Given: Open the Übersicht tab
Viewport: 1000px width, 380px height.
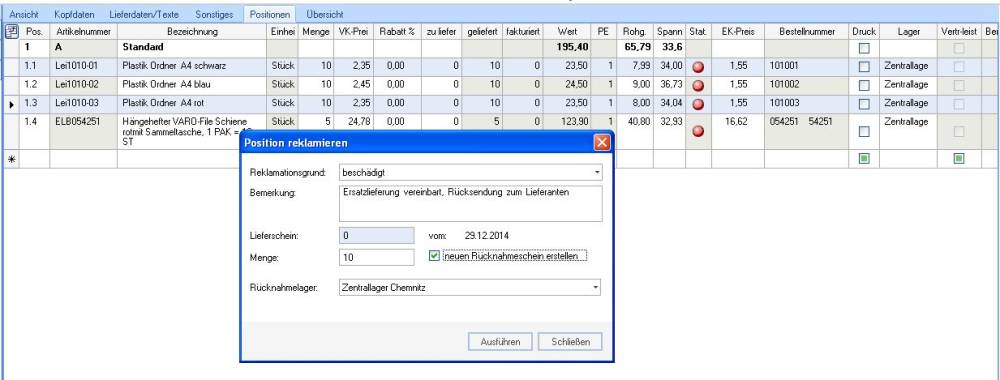Looking at the screenshot, I should 325,14.
